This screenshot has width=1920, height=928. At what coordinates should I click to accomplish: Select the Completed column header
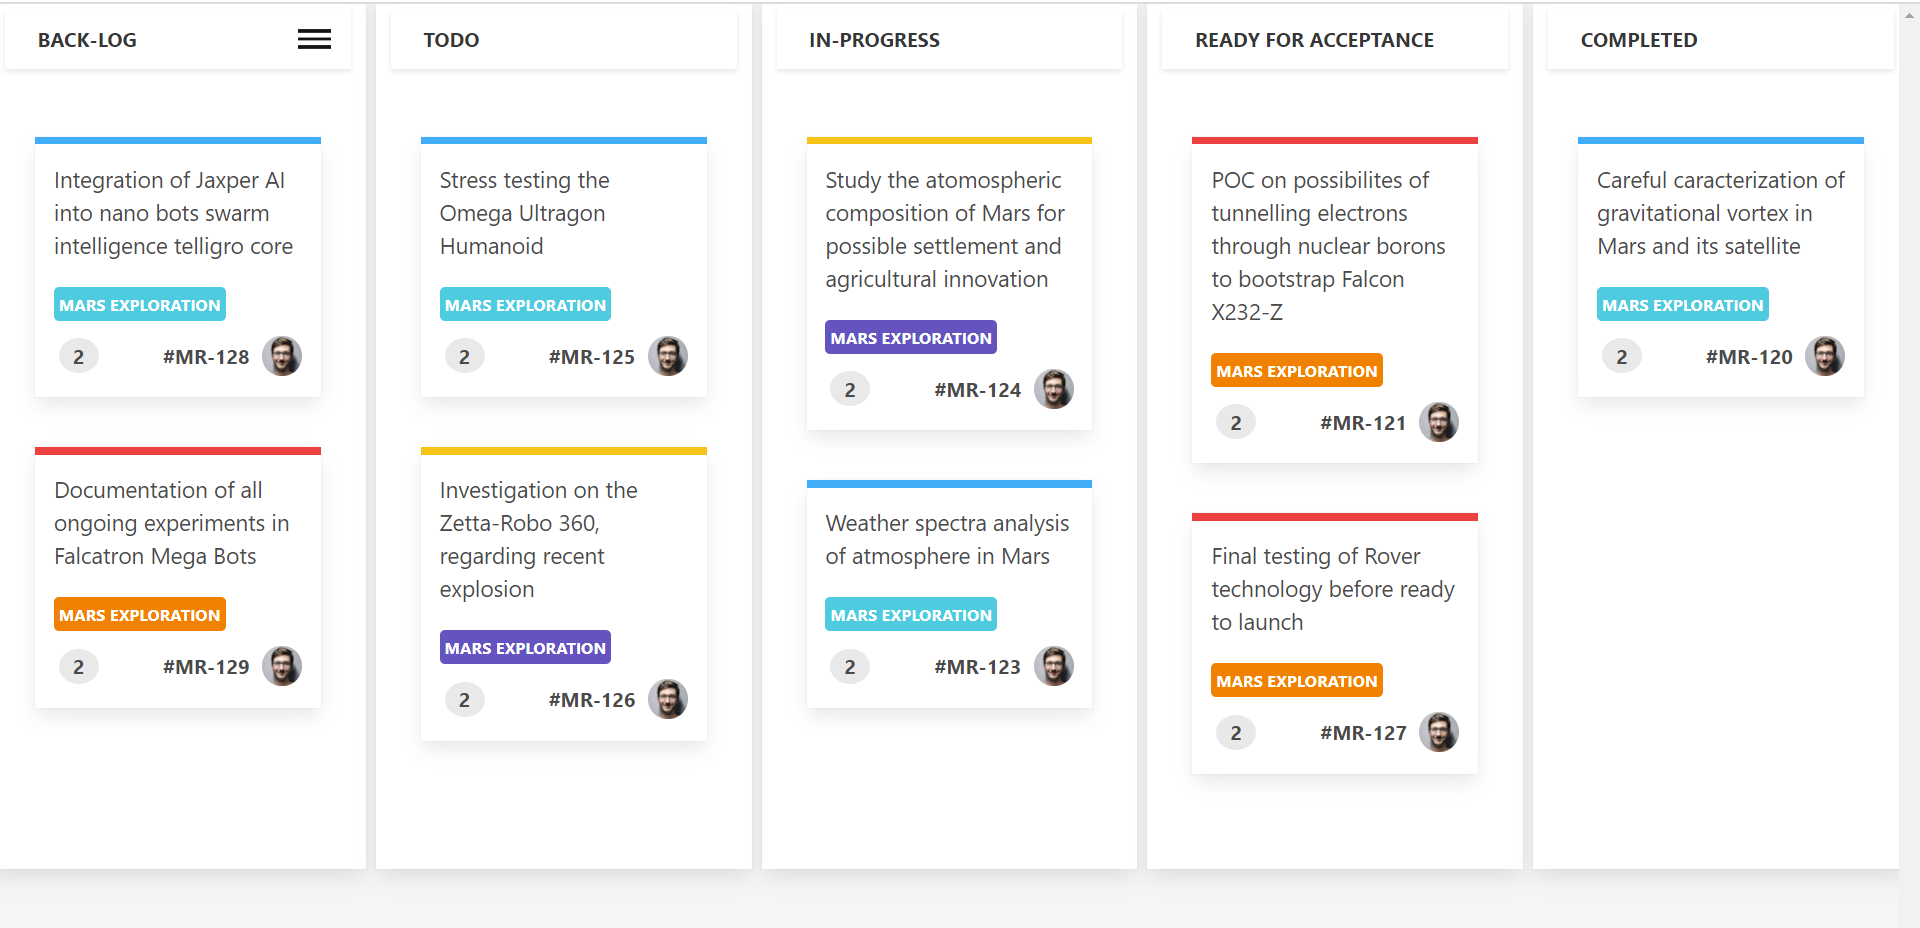(1639, 40)
